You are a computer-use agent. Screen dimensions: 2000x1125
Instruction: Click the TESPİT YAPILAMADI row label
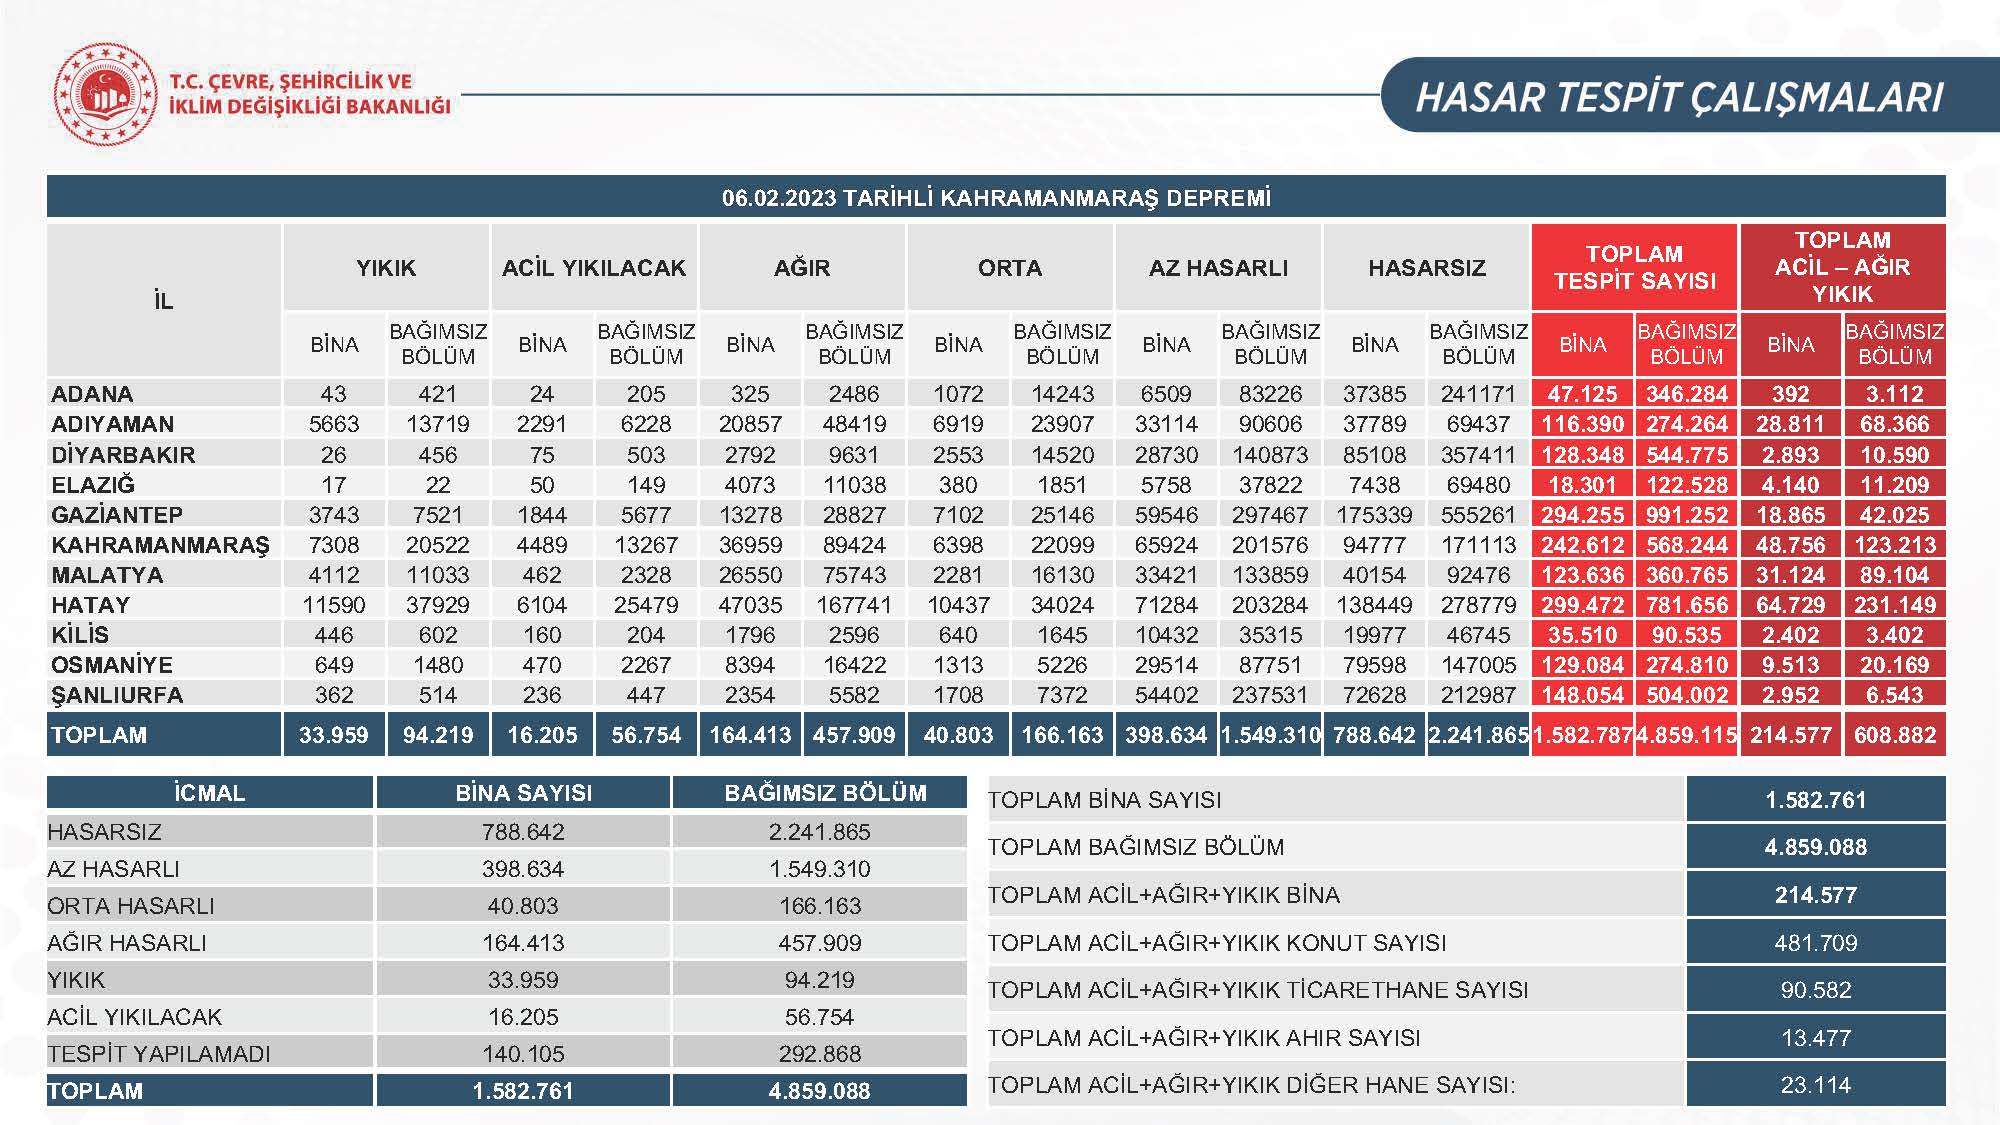tap(159, 1054)
